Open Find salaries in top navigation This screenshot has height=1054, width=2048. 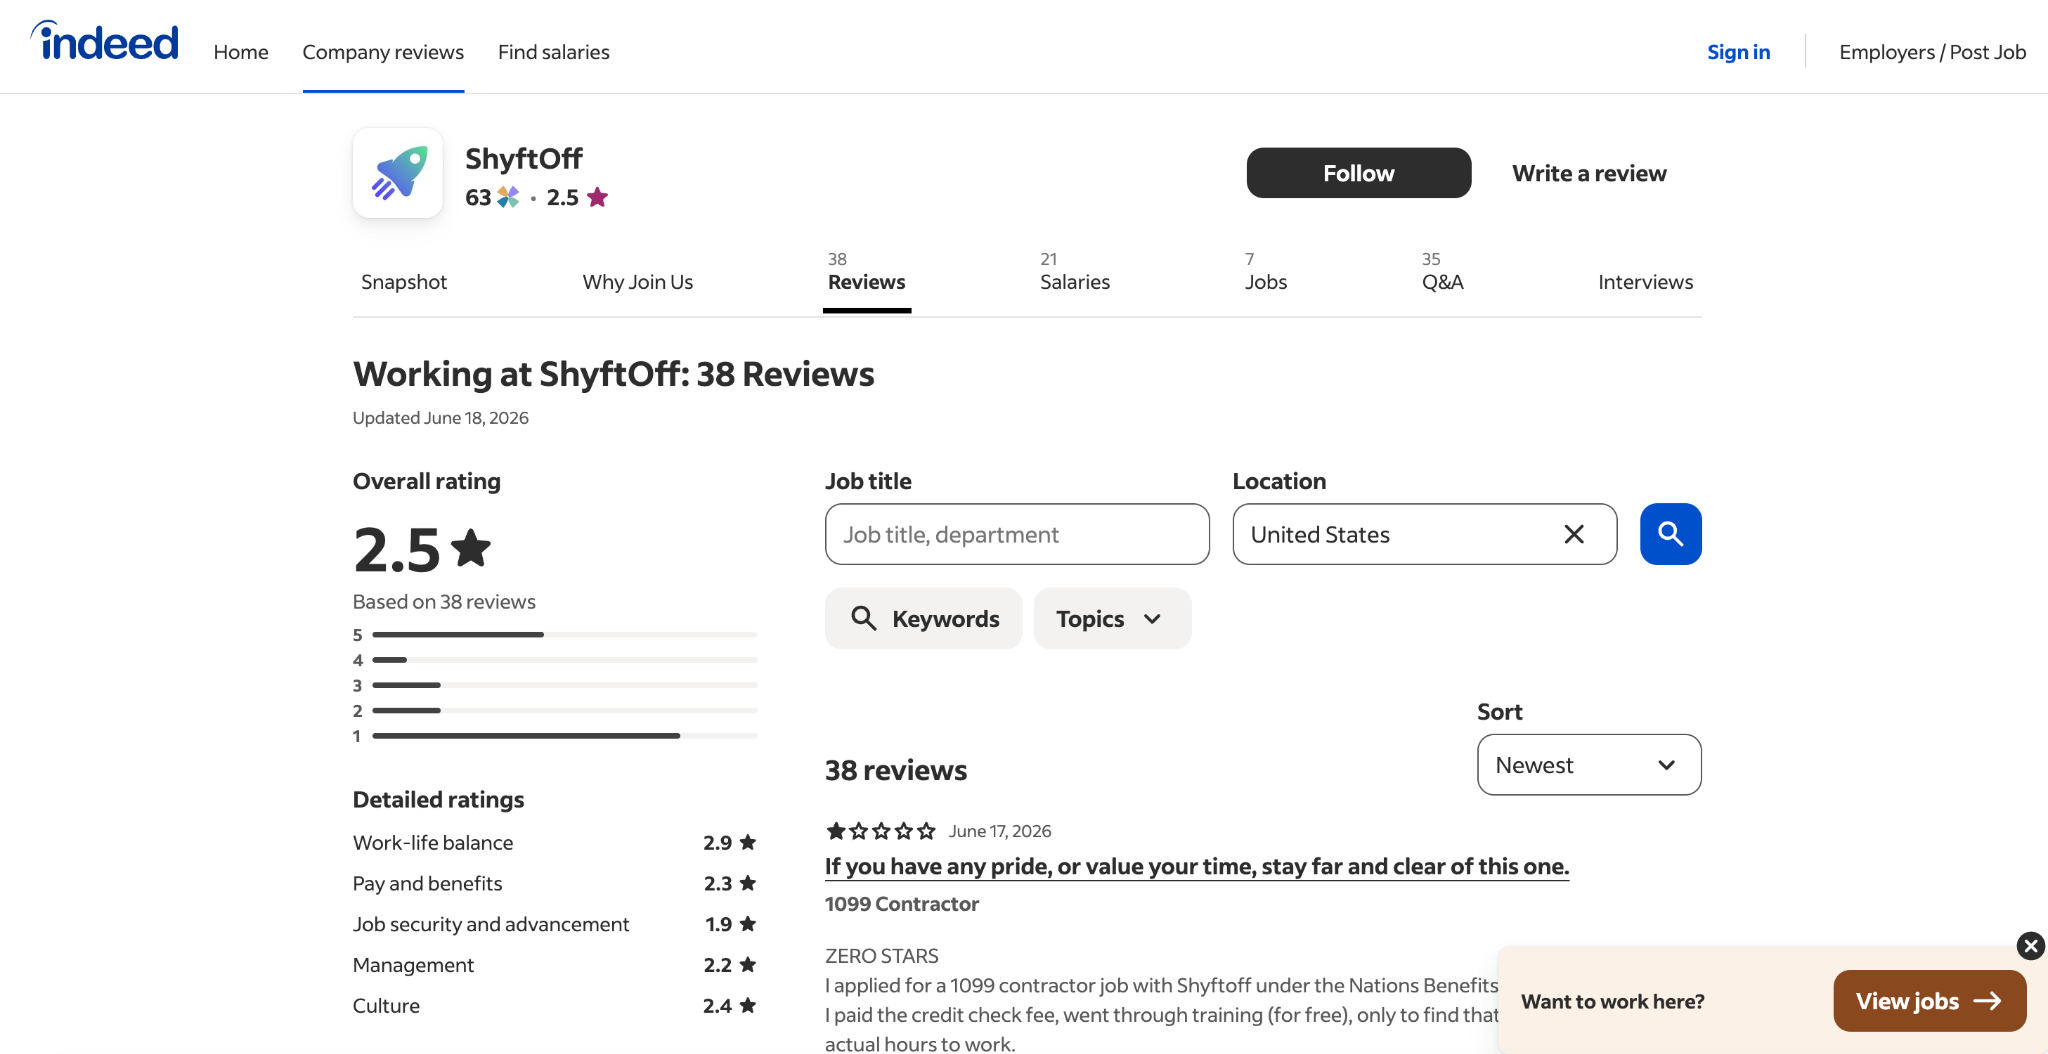click(554, 52)
